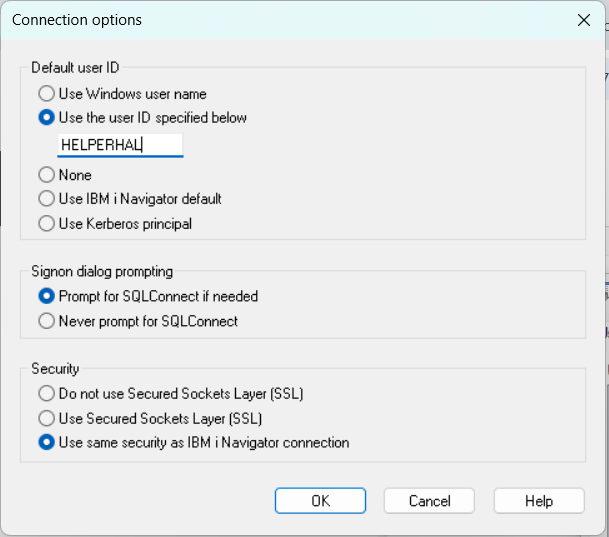Choose Use same security as IBM i Navigator connection
This screenshot has width=609, height=537.
click(46, 442)
